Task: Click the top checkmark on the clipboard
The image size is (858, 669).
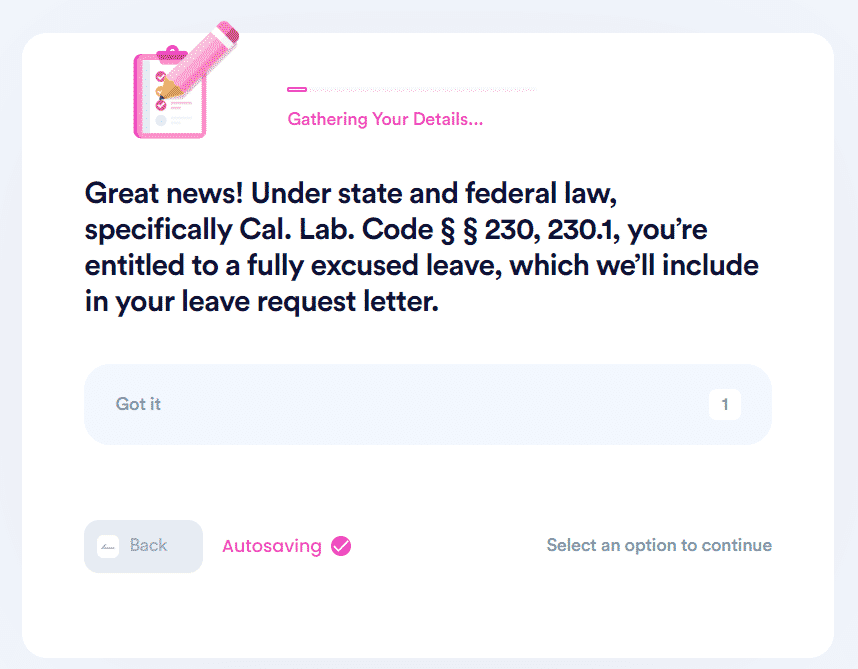Action: [x=161, y=76]
